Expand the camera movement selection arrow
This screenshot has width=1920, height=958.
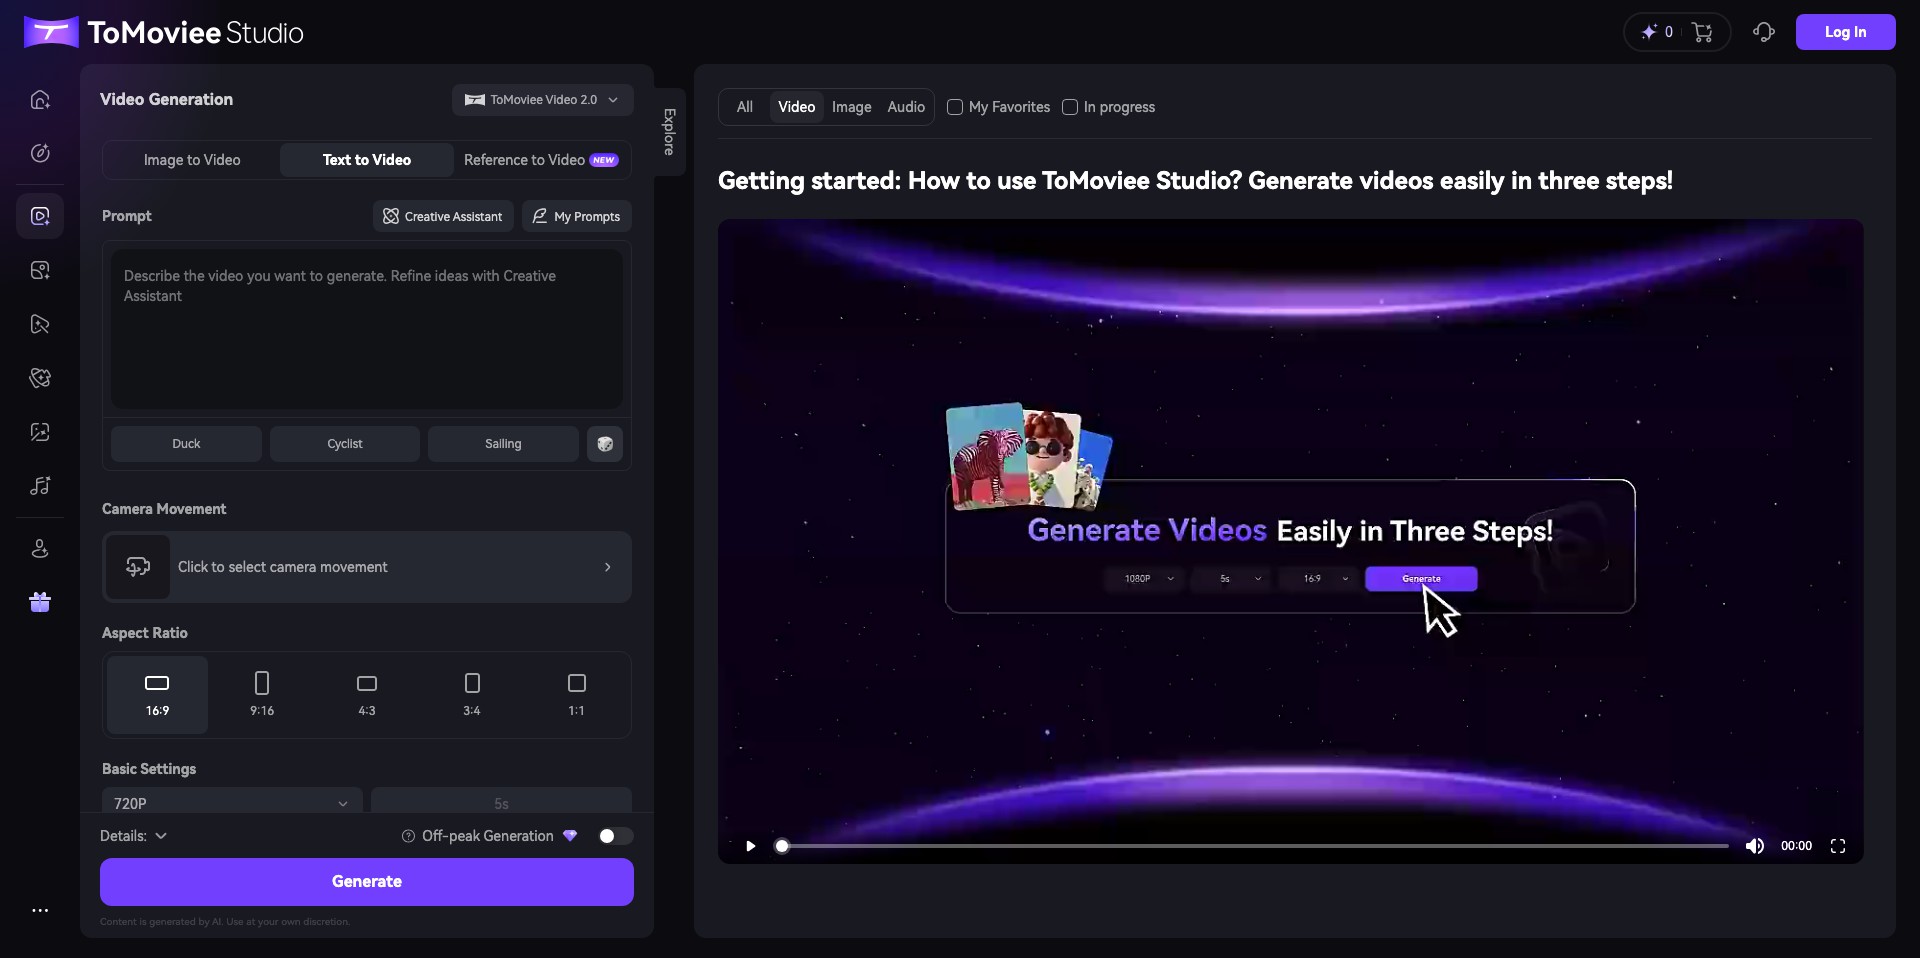(x=607, y=567)
